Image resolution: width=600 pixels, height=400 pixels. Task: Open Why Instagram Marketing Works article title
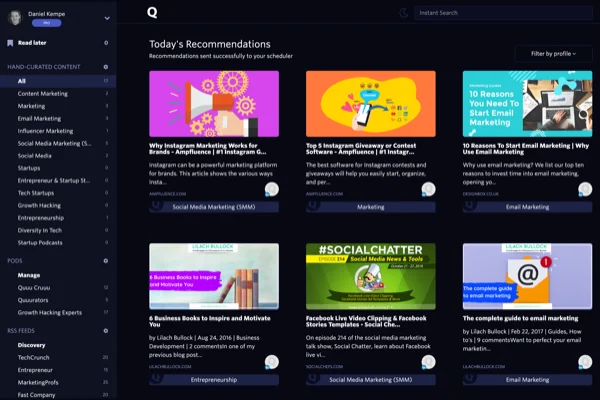tap(208, 149)
